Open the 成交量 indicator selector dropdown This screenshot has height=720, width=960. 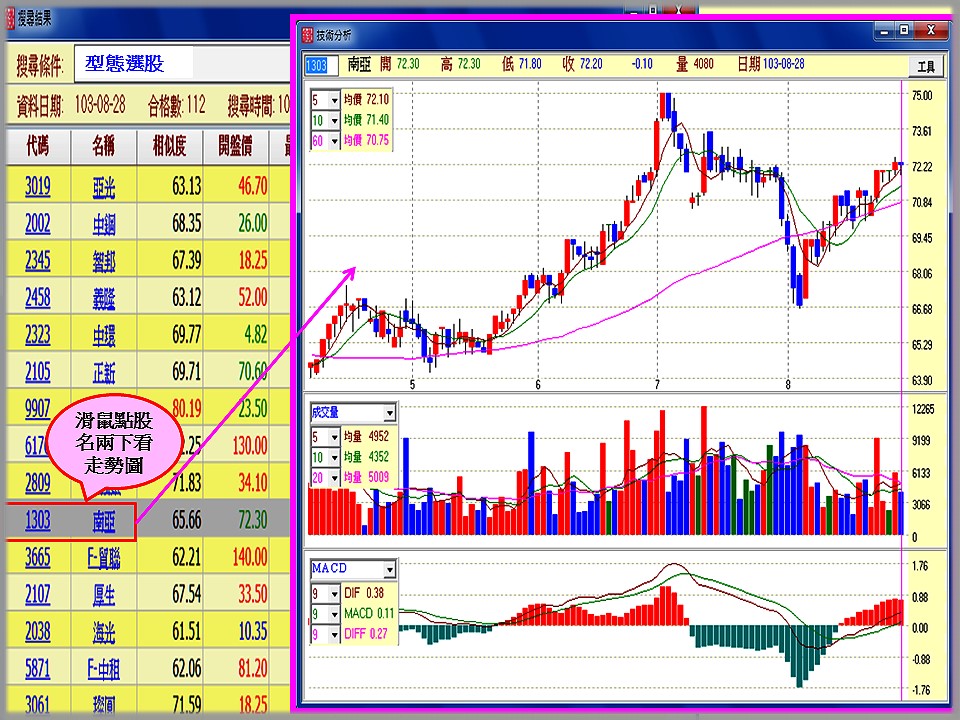[389, 412]
